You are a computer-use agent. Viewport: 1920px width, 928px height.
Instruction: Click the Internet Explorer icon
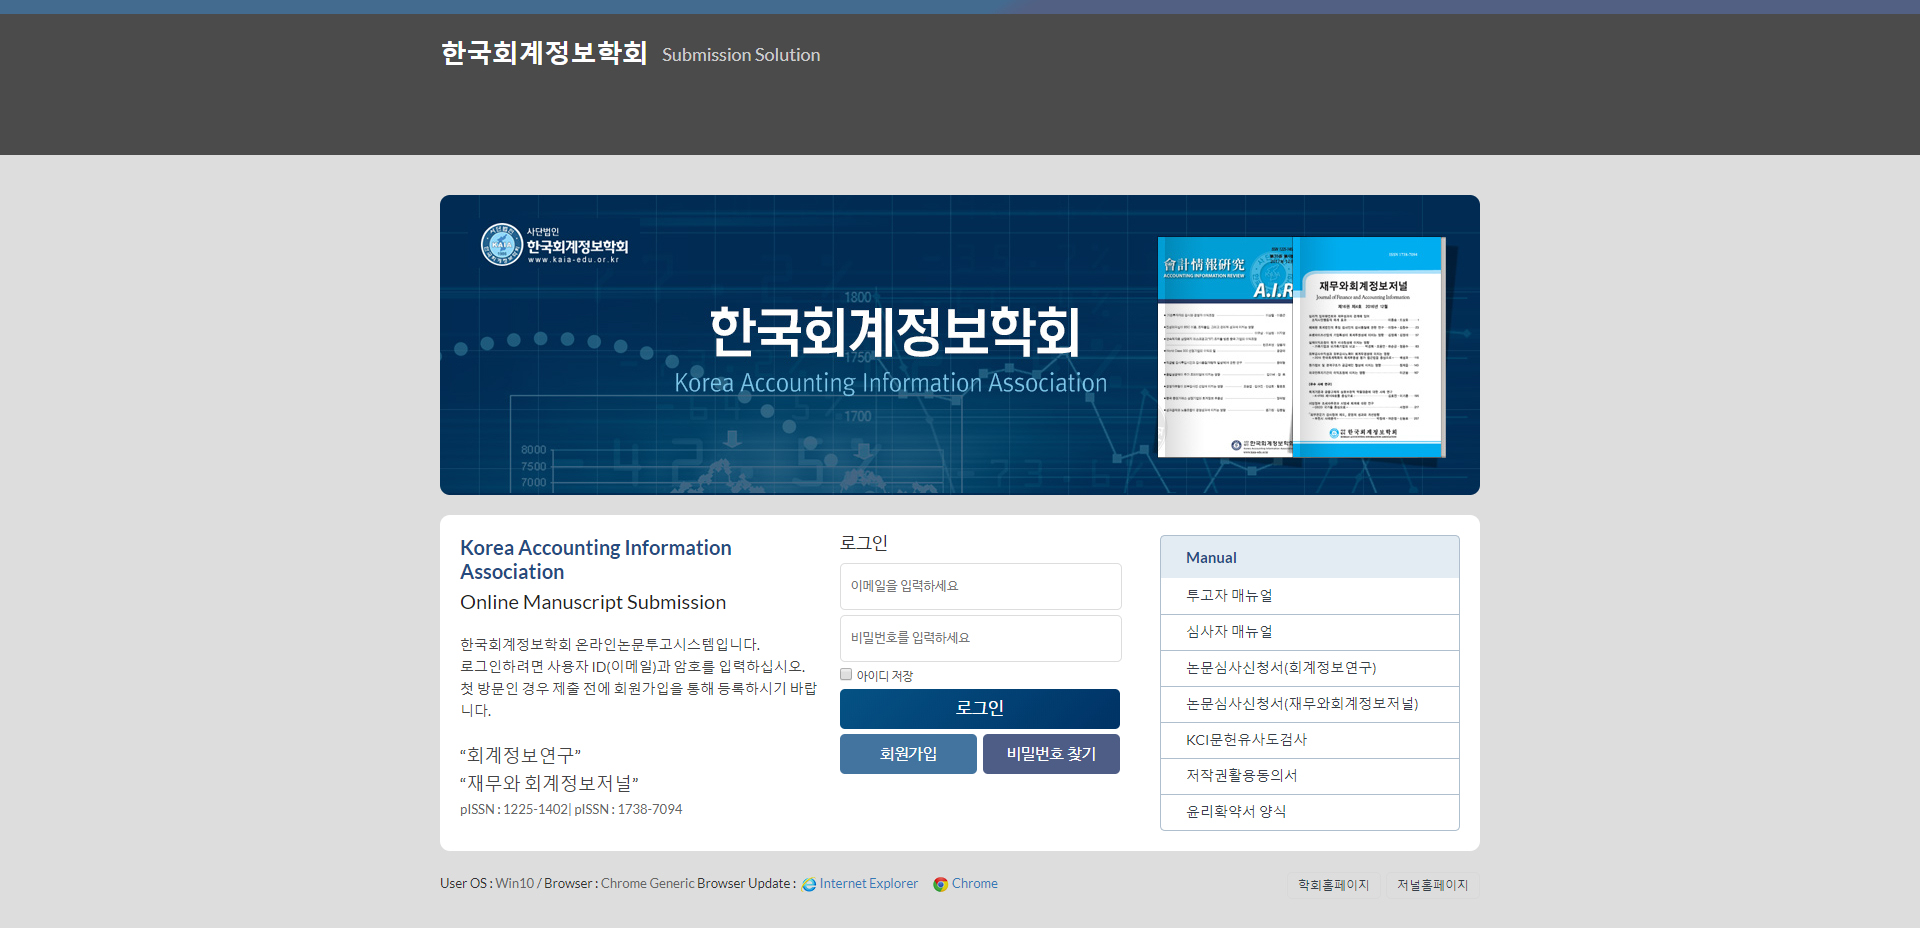coord(809,885)
